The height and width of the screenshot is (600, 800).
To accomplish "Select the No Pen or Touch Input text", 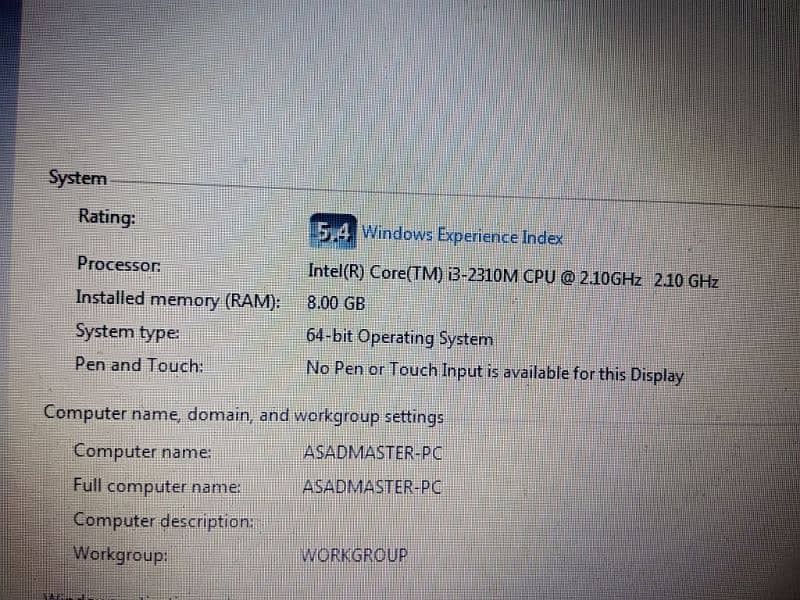I will (494, 372).
